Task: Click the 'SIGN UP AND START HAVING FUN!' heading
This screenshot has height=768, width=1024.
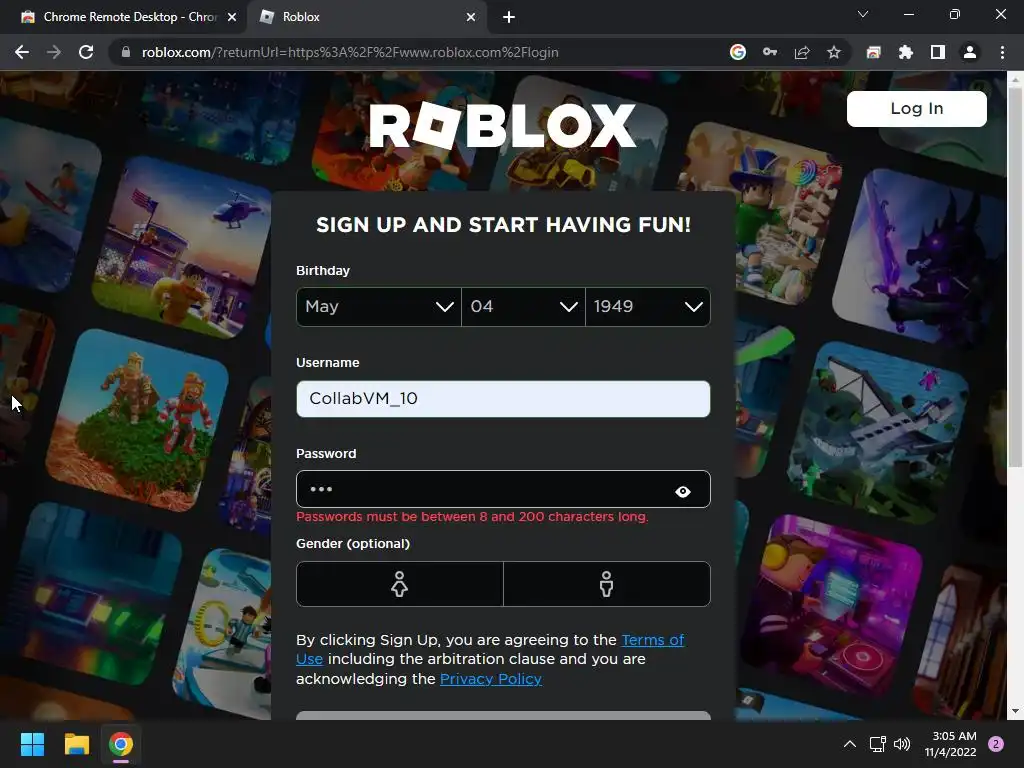Action: [504, 225]
